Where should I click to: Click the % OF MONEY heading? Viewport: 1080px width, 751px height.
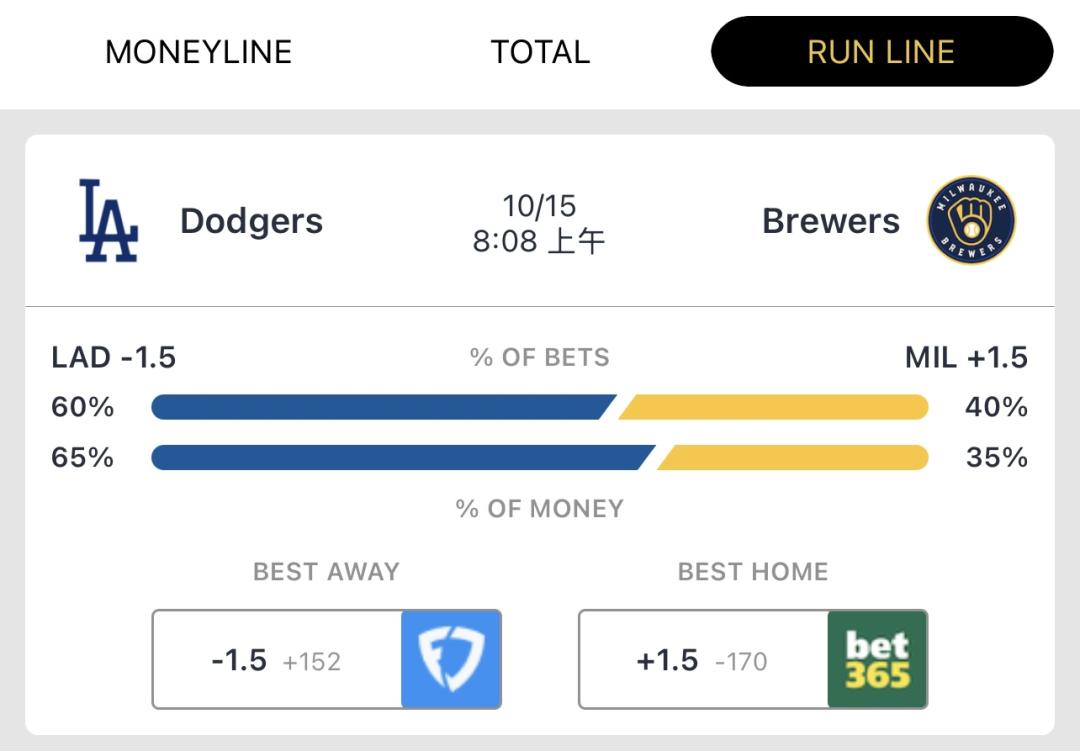(539, 508)
